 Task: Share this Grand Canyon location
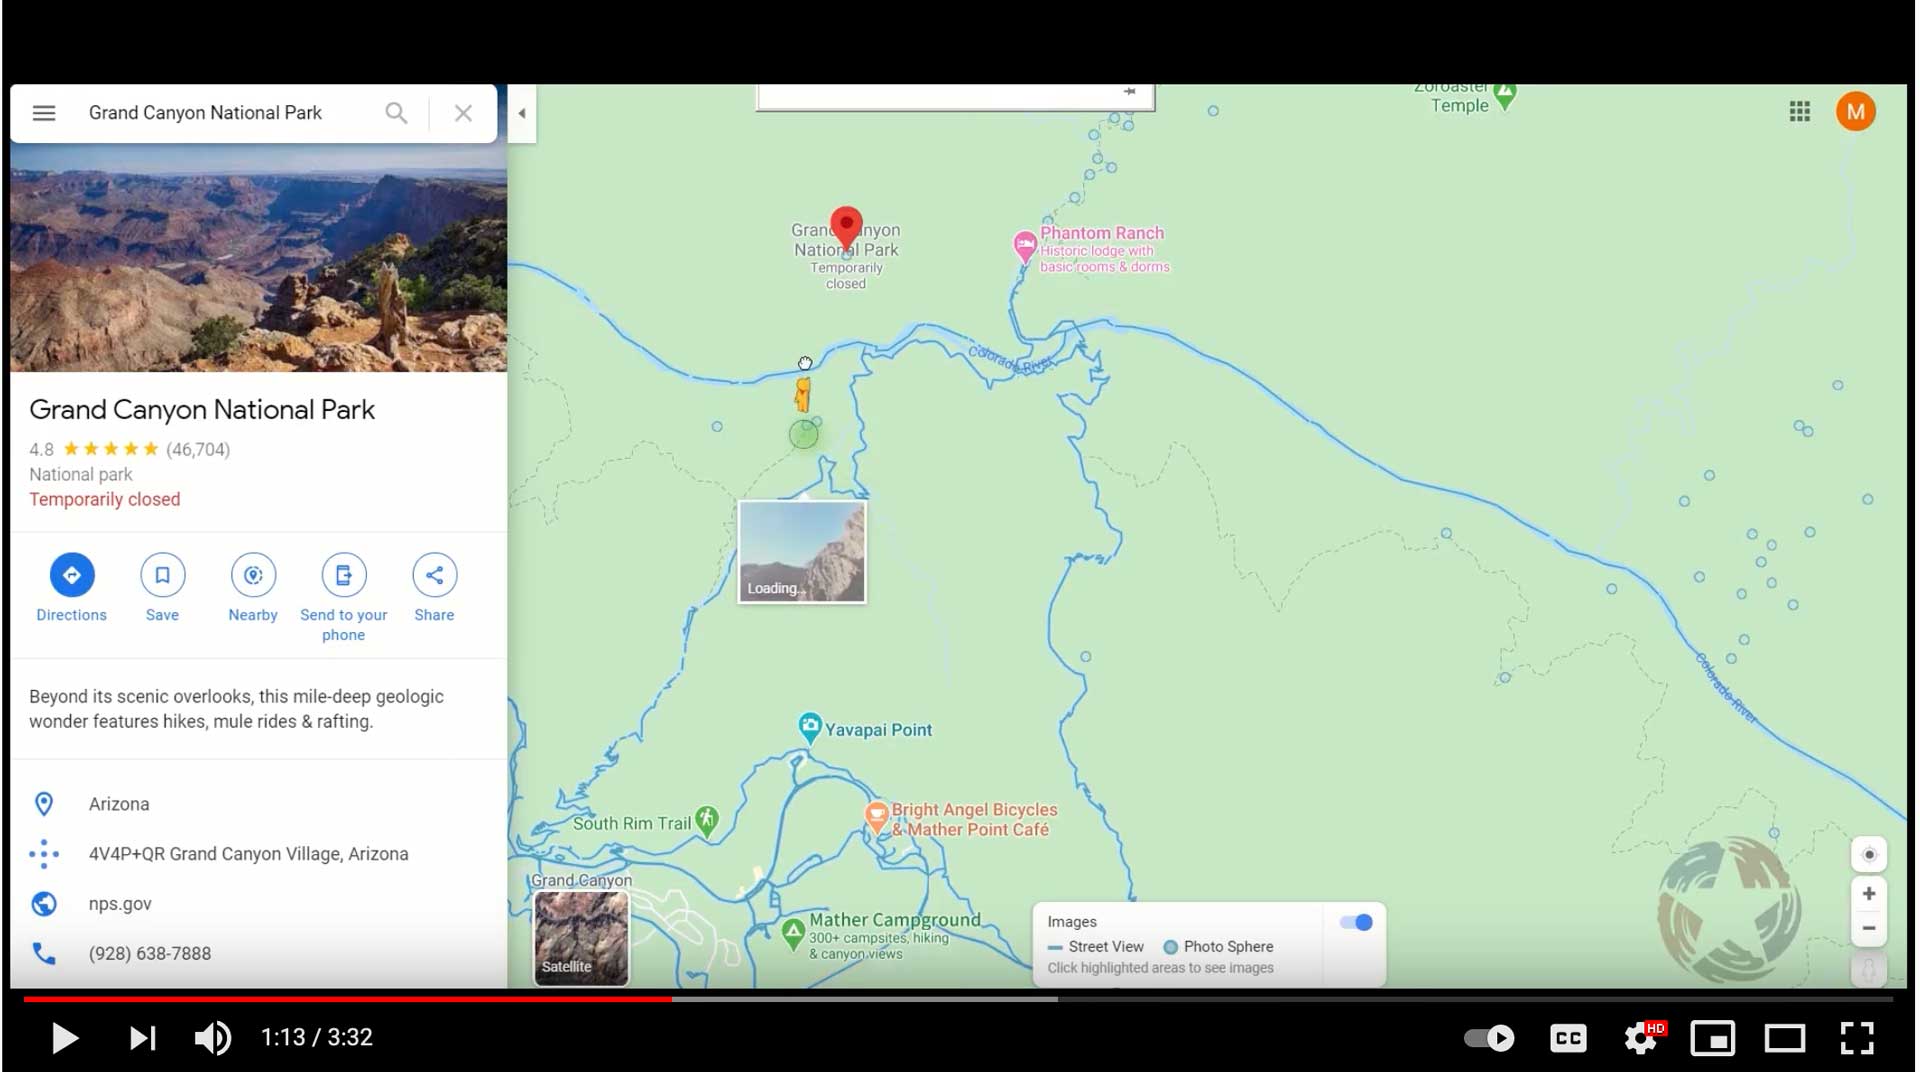pyautogui.click(x=434, y=575)
